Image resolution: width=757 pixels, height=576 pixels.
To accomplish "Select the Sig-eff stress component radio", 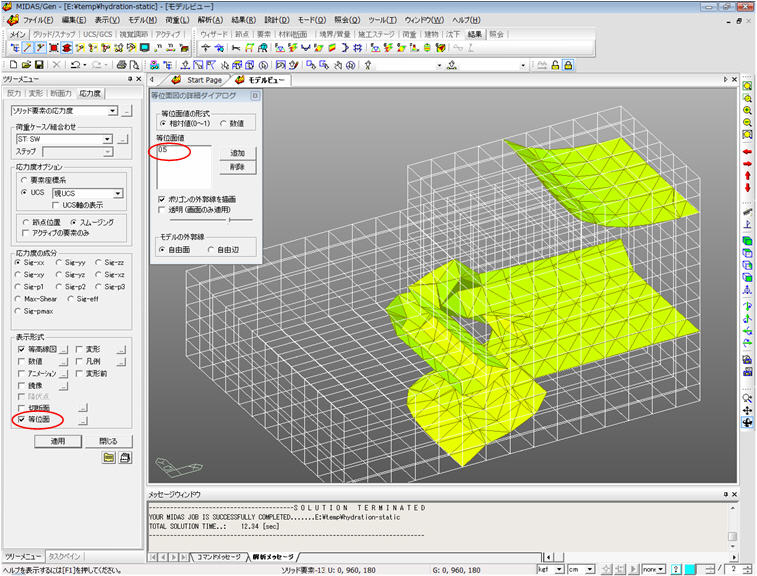I will pyautogui.click(x=70, y=299).
